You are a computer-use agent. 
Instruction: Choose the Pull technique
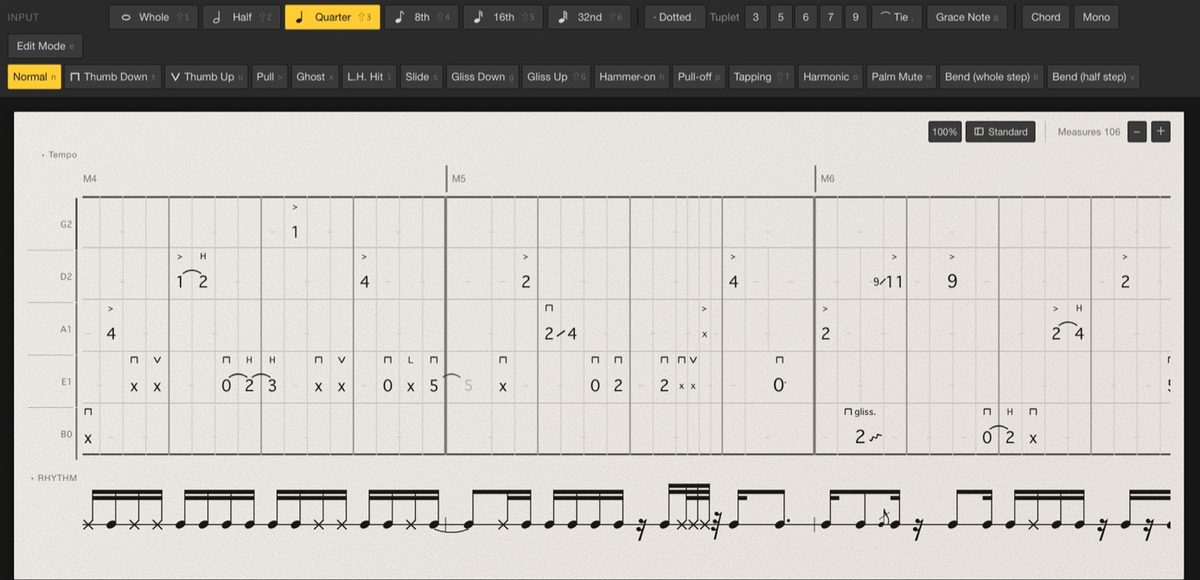269,77
